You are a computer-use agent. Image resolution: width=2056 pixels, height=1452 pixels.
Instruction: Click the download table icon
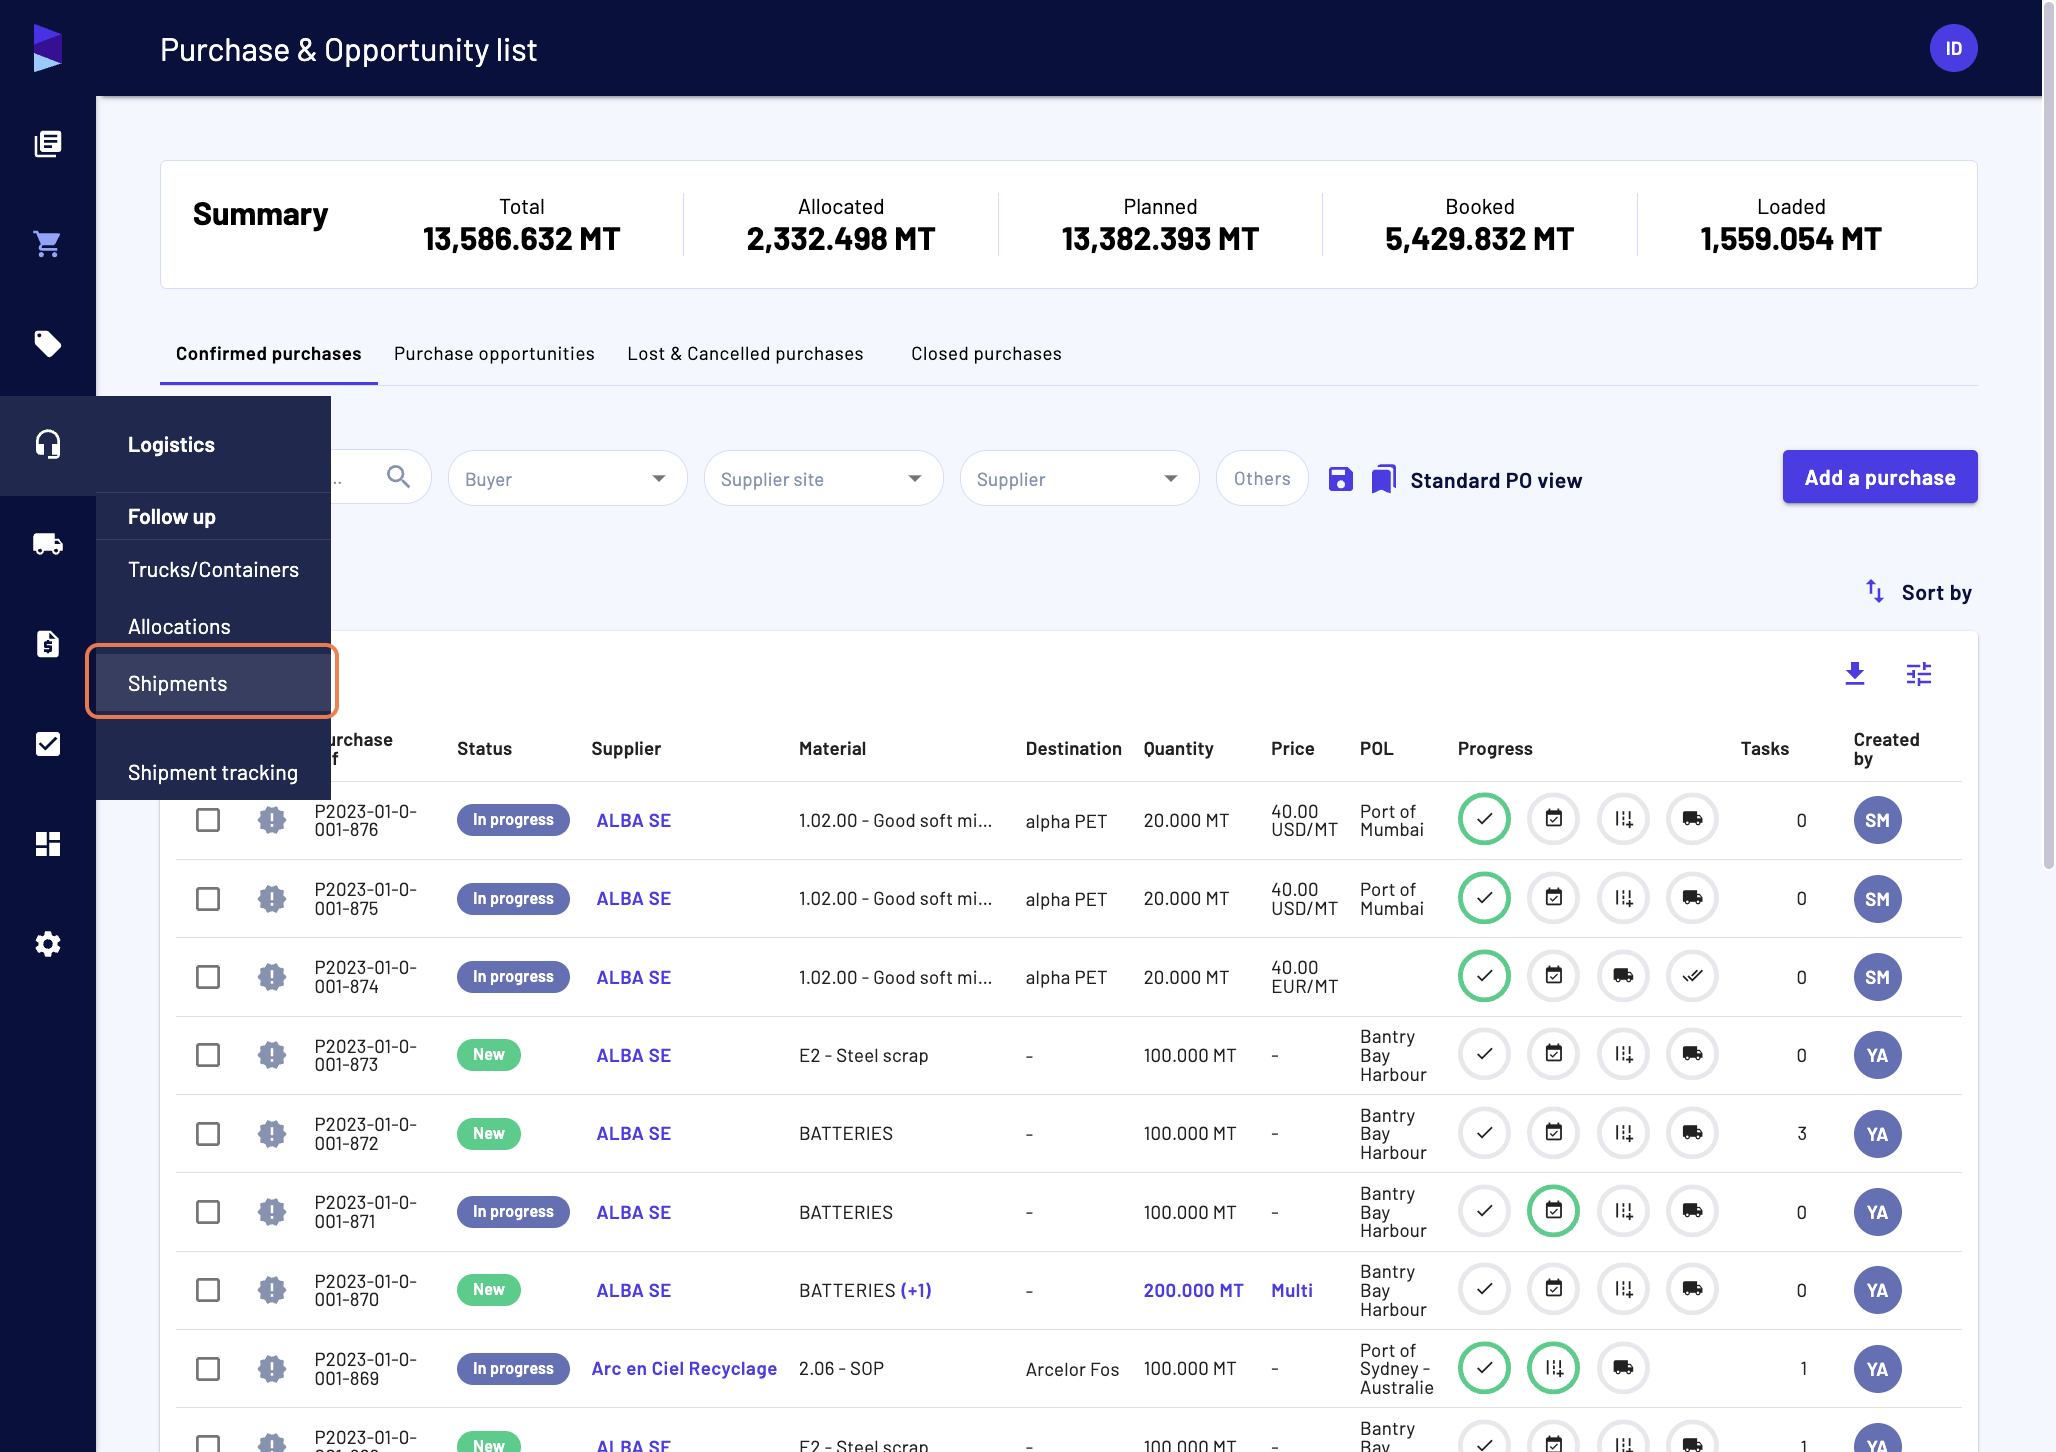pyautogui.click(x=1855, y=674)
